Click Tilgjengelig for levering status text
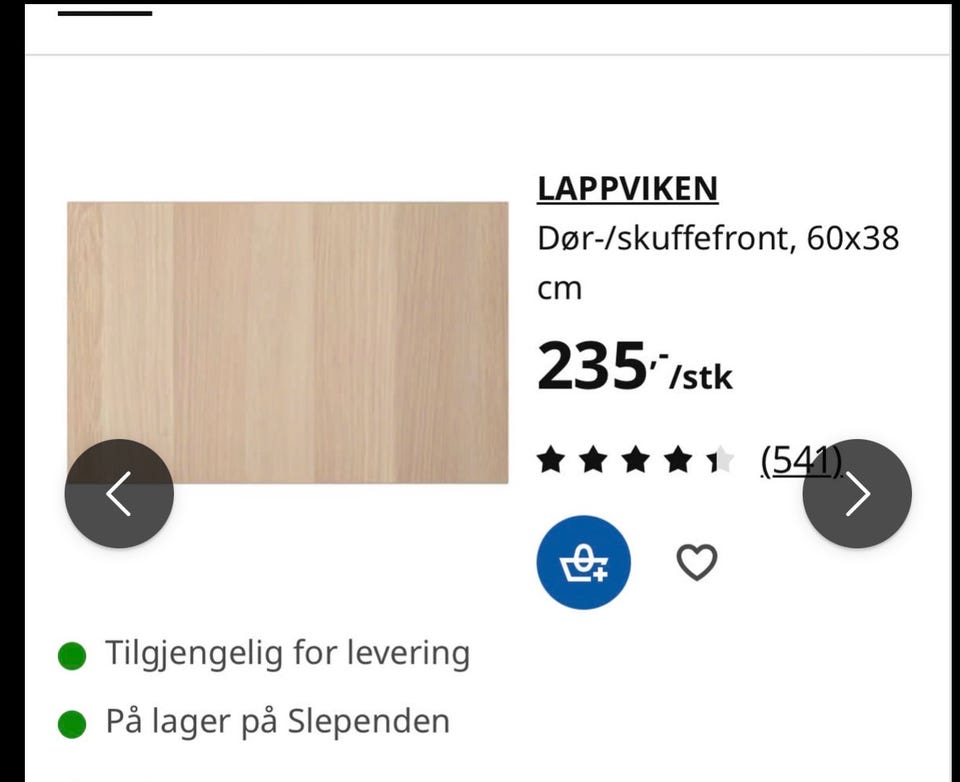The height and width of the screenshot is (782, 960). click(x=288, y=653)
